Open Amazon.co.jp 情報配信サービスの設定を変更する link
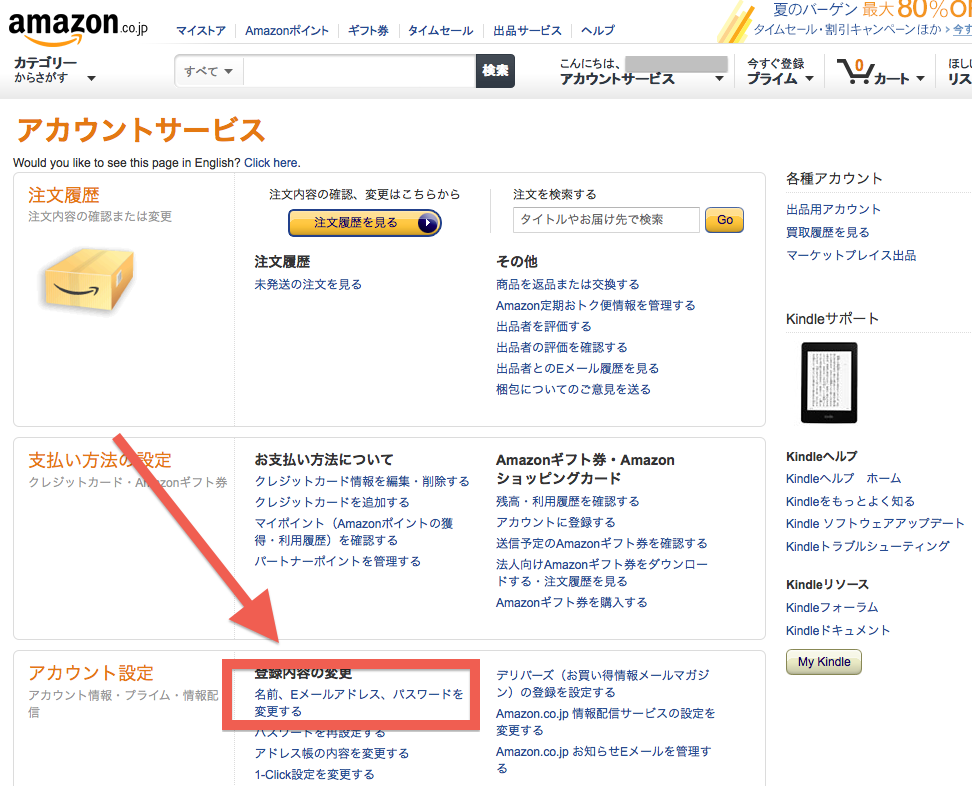972x786 pixels. coord(606,722)
